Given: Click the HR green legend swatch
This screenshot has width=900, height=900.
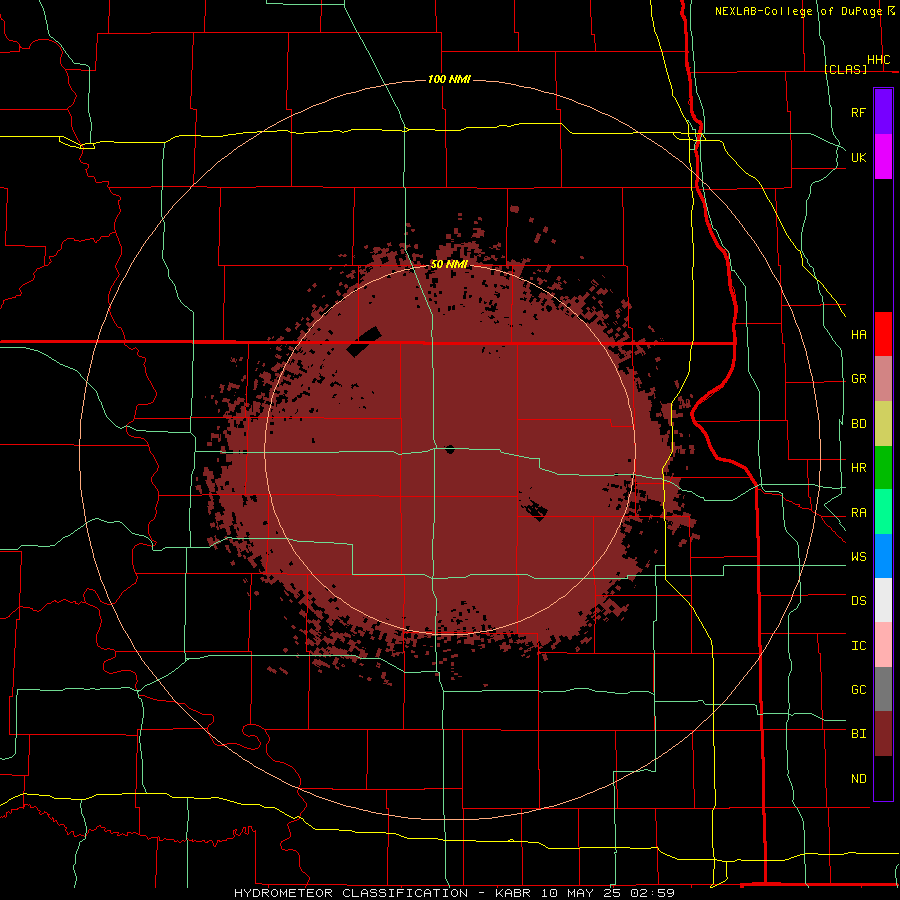Looking at the screenshot, I should pyautogui.click(x=883, y=468).
